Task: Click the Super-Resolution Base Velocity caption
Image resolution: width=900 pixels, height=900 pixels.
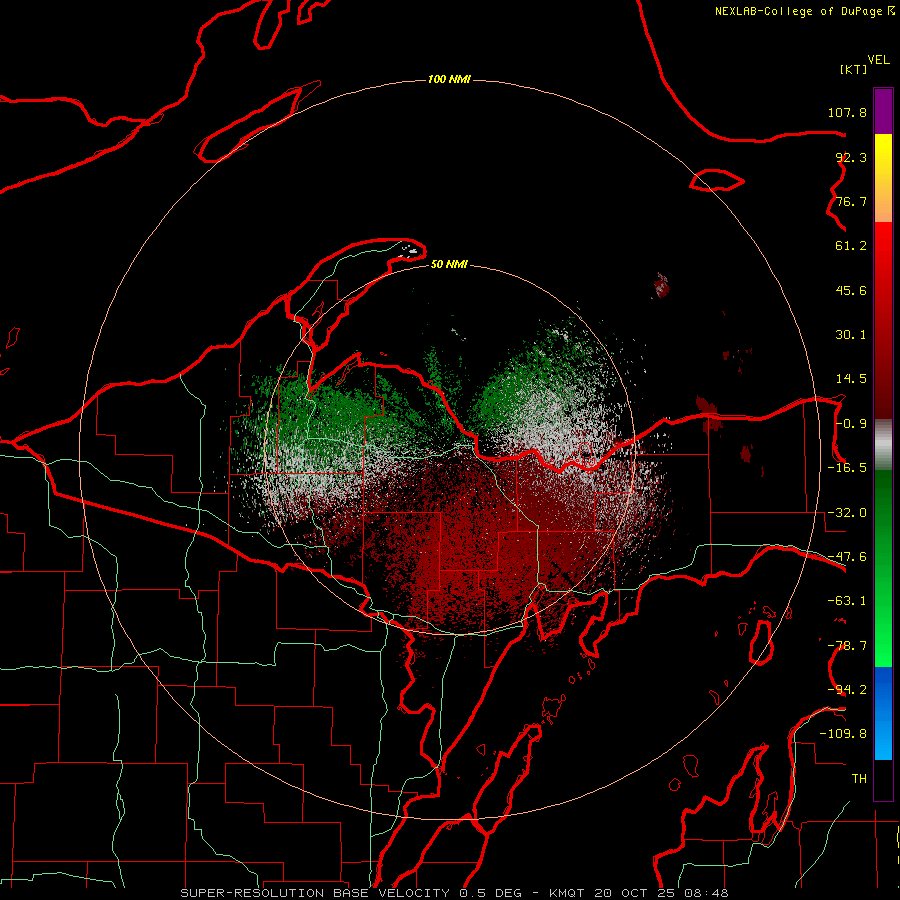Action: (x=454, y=893)
